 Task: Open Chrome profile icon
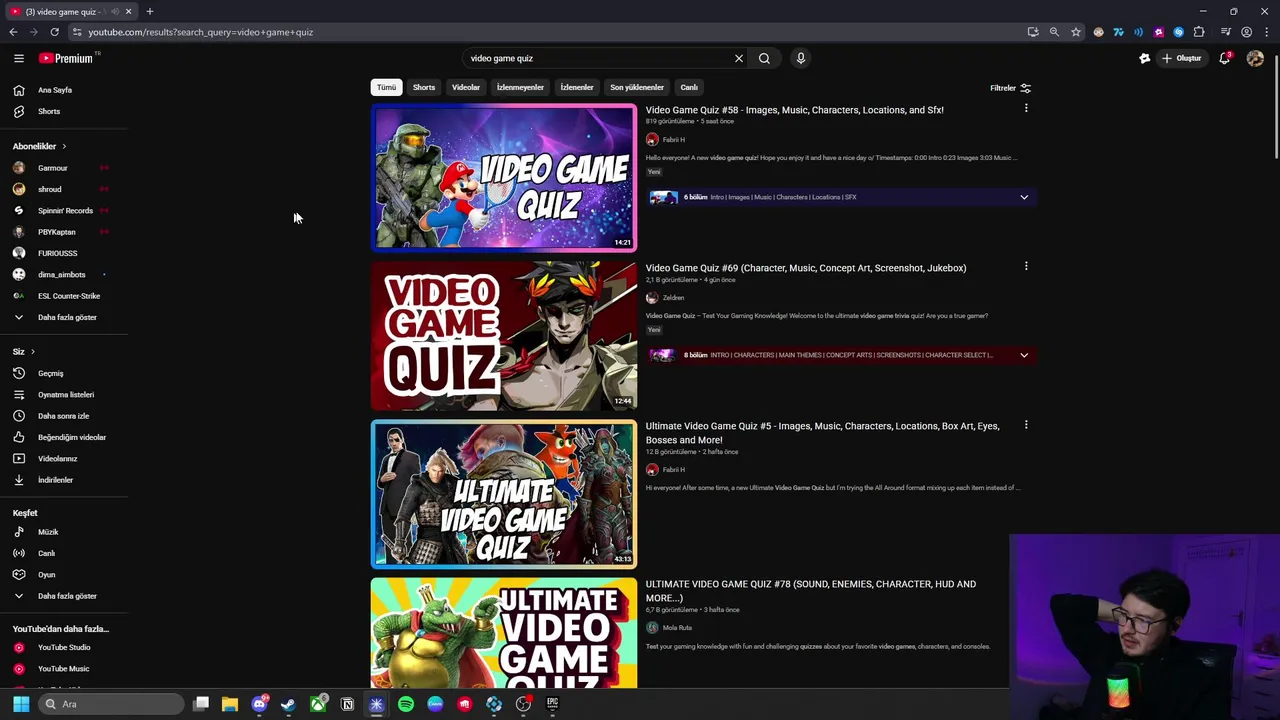(1246, 32)
